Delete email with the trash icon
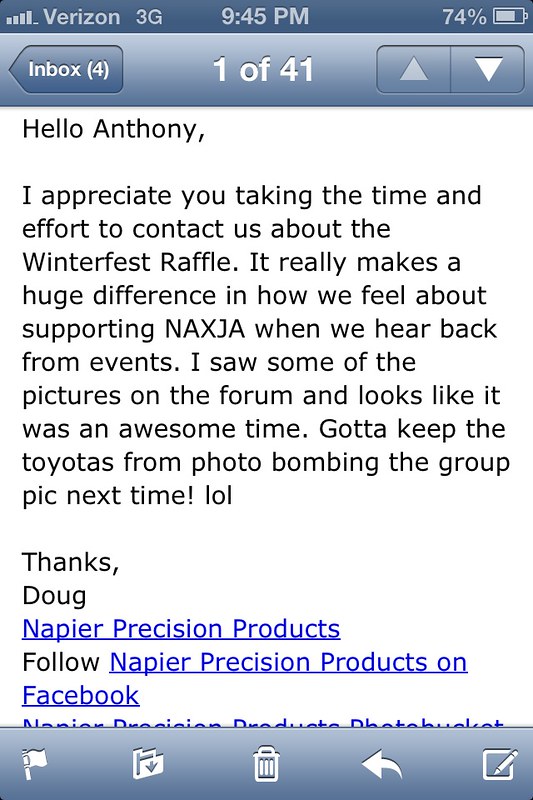533x800 pixels. tap(266, 763)
